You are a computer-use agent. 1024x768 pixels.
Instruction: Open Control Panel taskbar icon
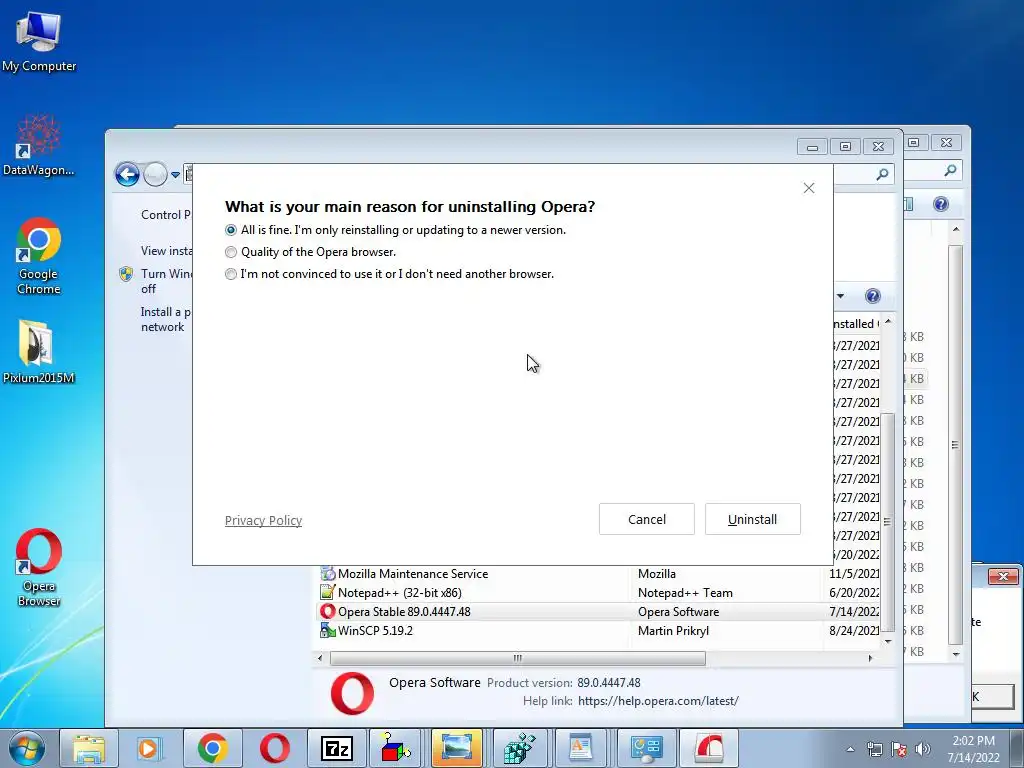tap(645, 748)
